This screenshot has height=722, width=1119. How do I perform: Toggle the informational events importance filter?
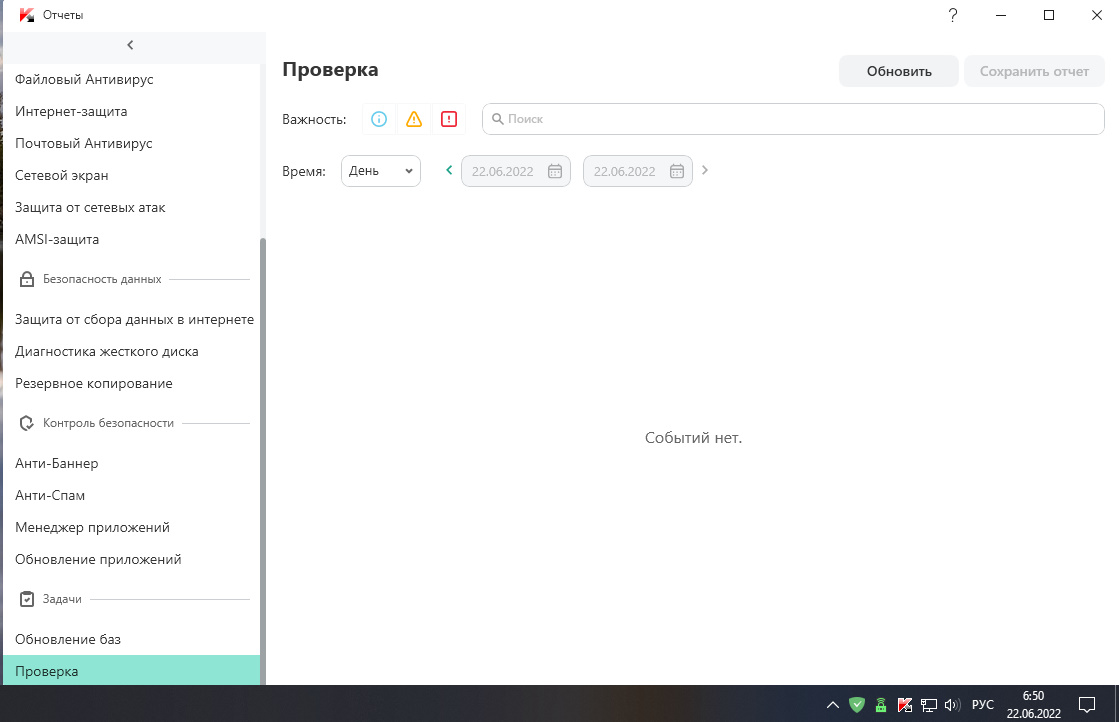(x=379, y=119)
